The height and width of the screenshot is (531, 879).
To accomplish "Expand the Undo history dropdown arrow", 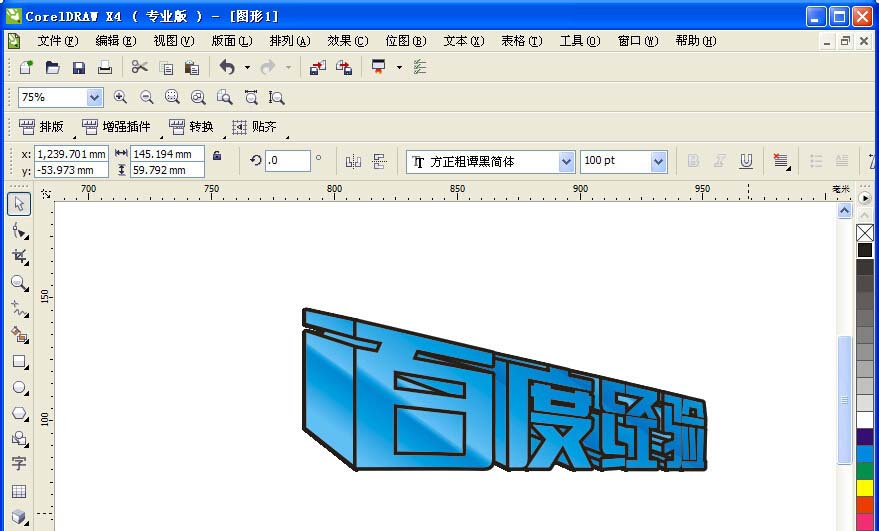I will (247, 68).
